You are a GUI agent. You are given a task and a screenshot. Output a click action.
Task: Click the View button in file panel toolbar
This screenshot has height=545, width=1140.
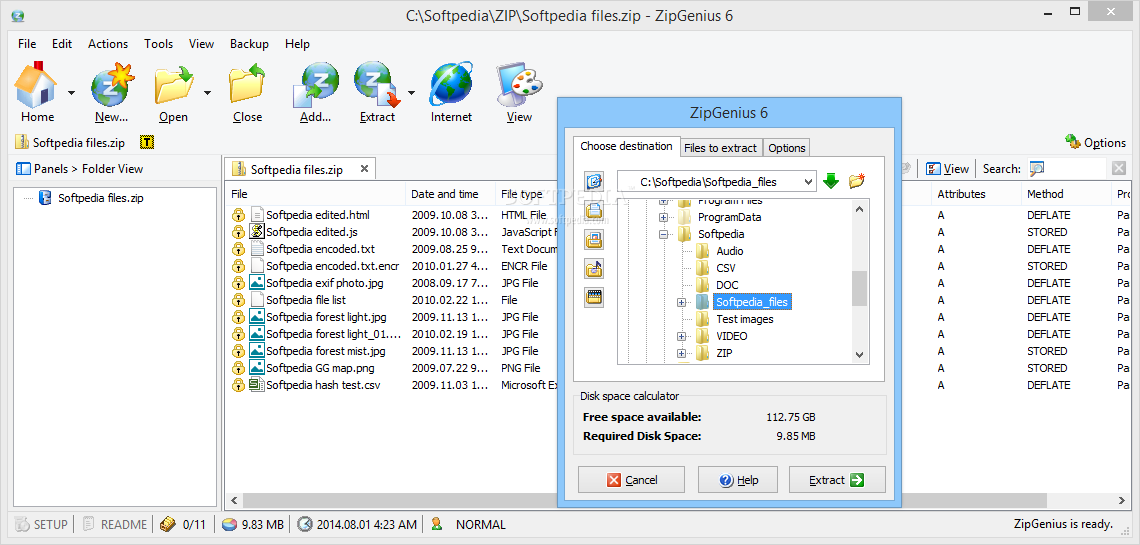(947, 169)
